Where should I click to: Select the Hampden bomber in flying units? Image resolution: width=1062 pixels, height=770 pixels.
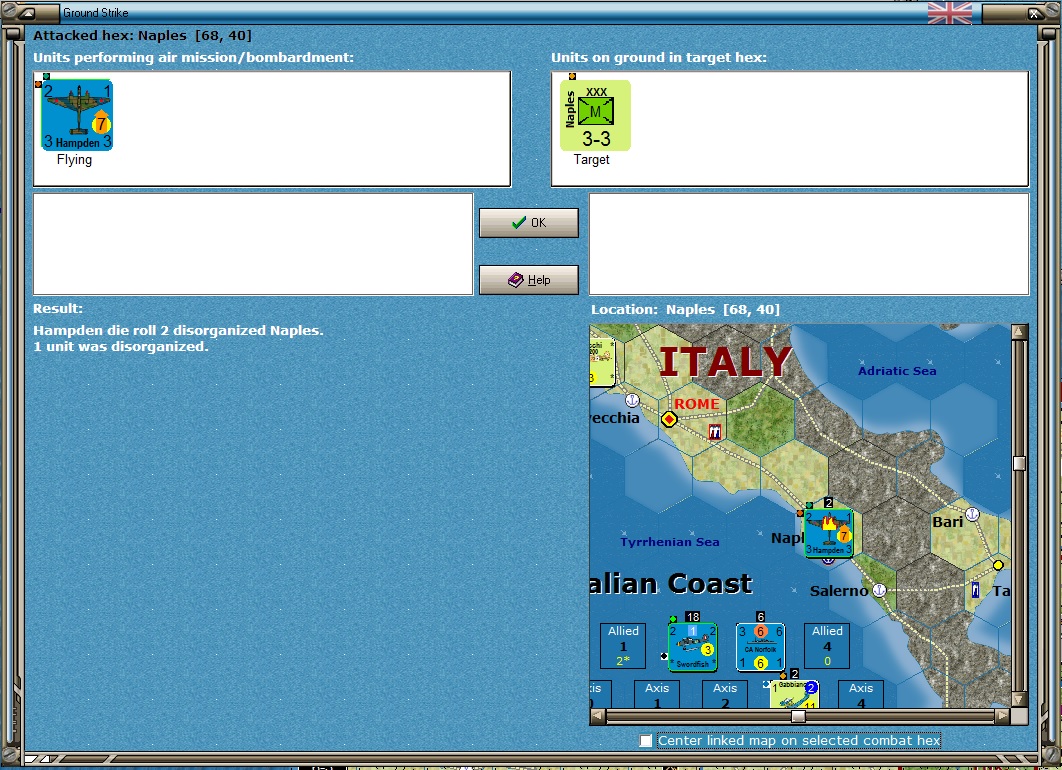[x=77, y=114]
